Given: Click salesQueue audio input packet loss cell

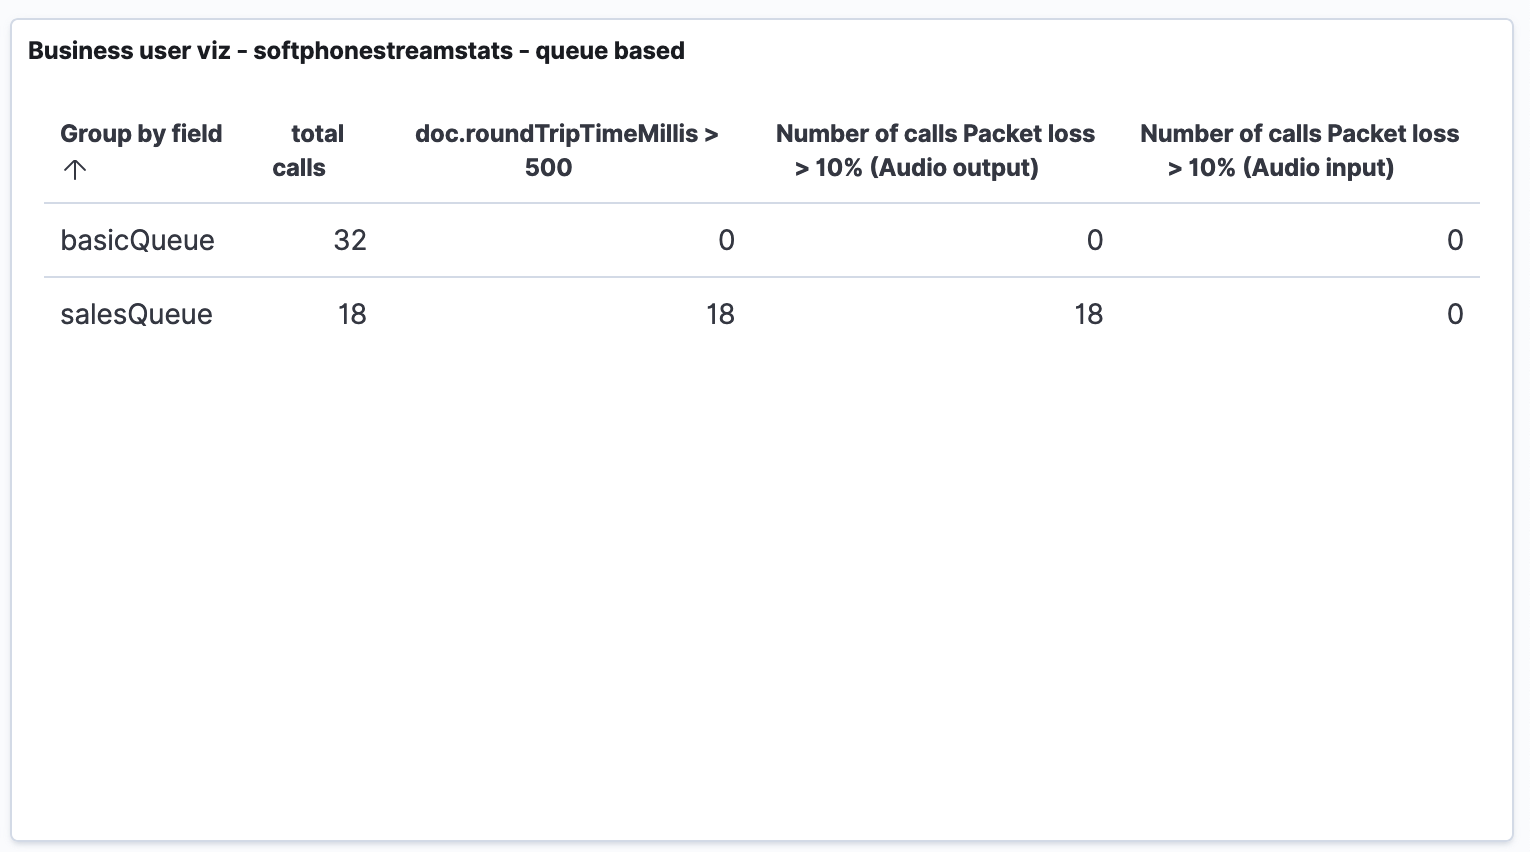Looking at the screenshot, I should pos(1455,314).
